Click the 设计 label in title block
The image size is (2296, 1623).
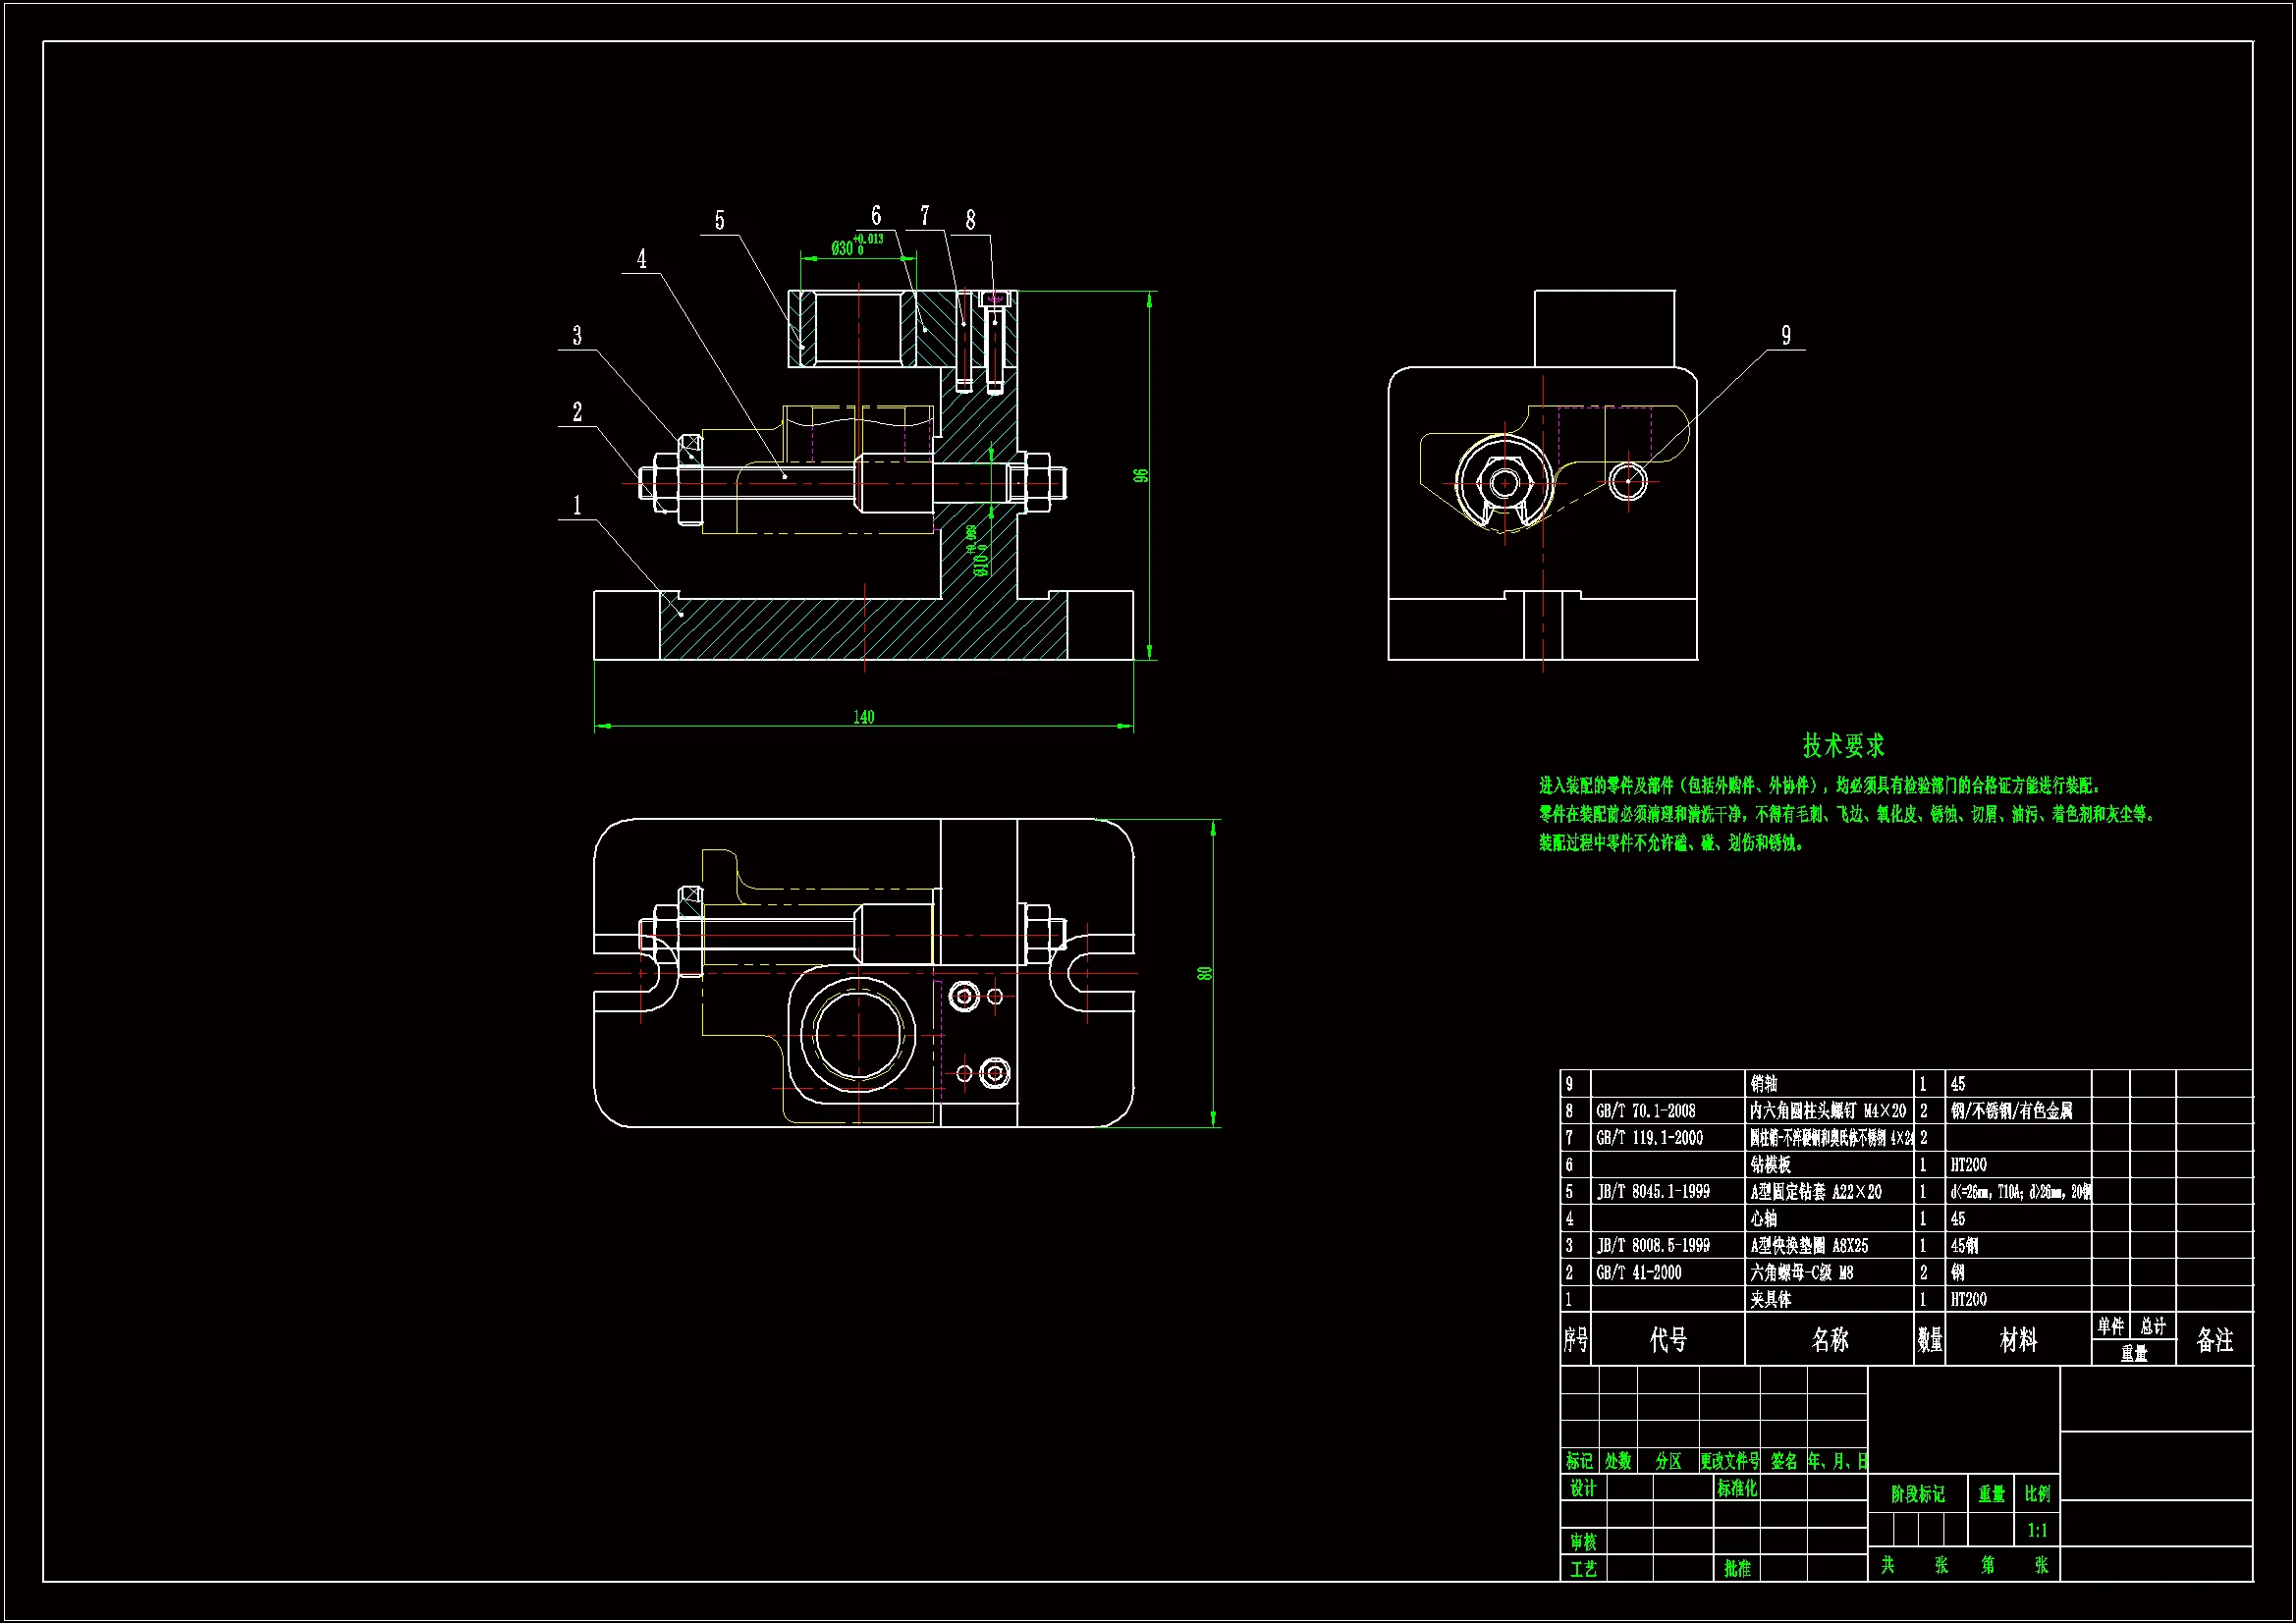[1583, 1488]
